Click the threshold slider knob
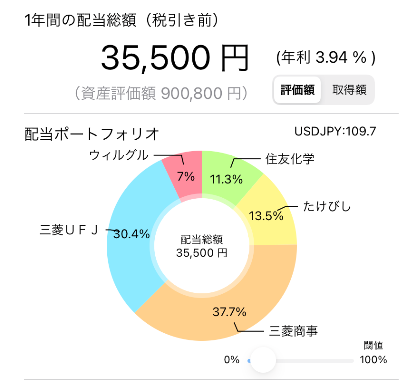This screenshot has width=400, height=391. pyautogui.click(x=263, y=360)
